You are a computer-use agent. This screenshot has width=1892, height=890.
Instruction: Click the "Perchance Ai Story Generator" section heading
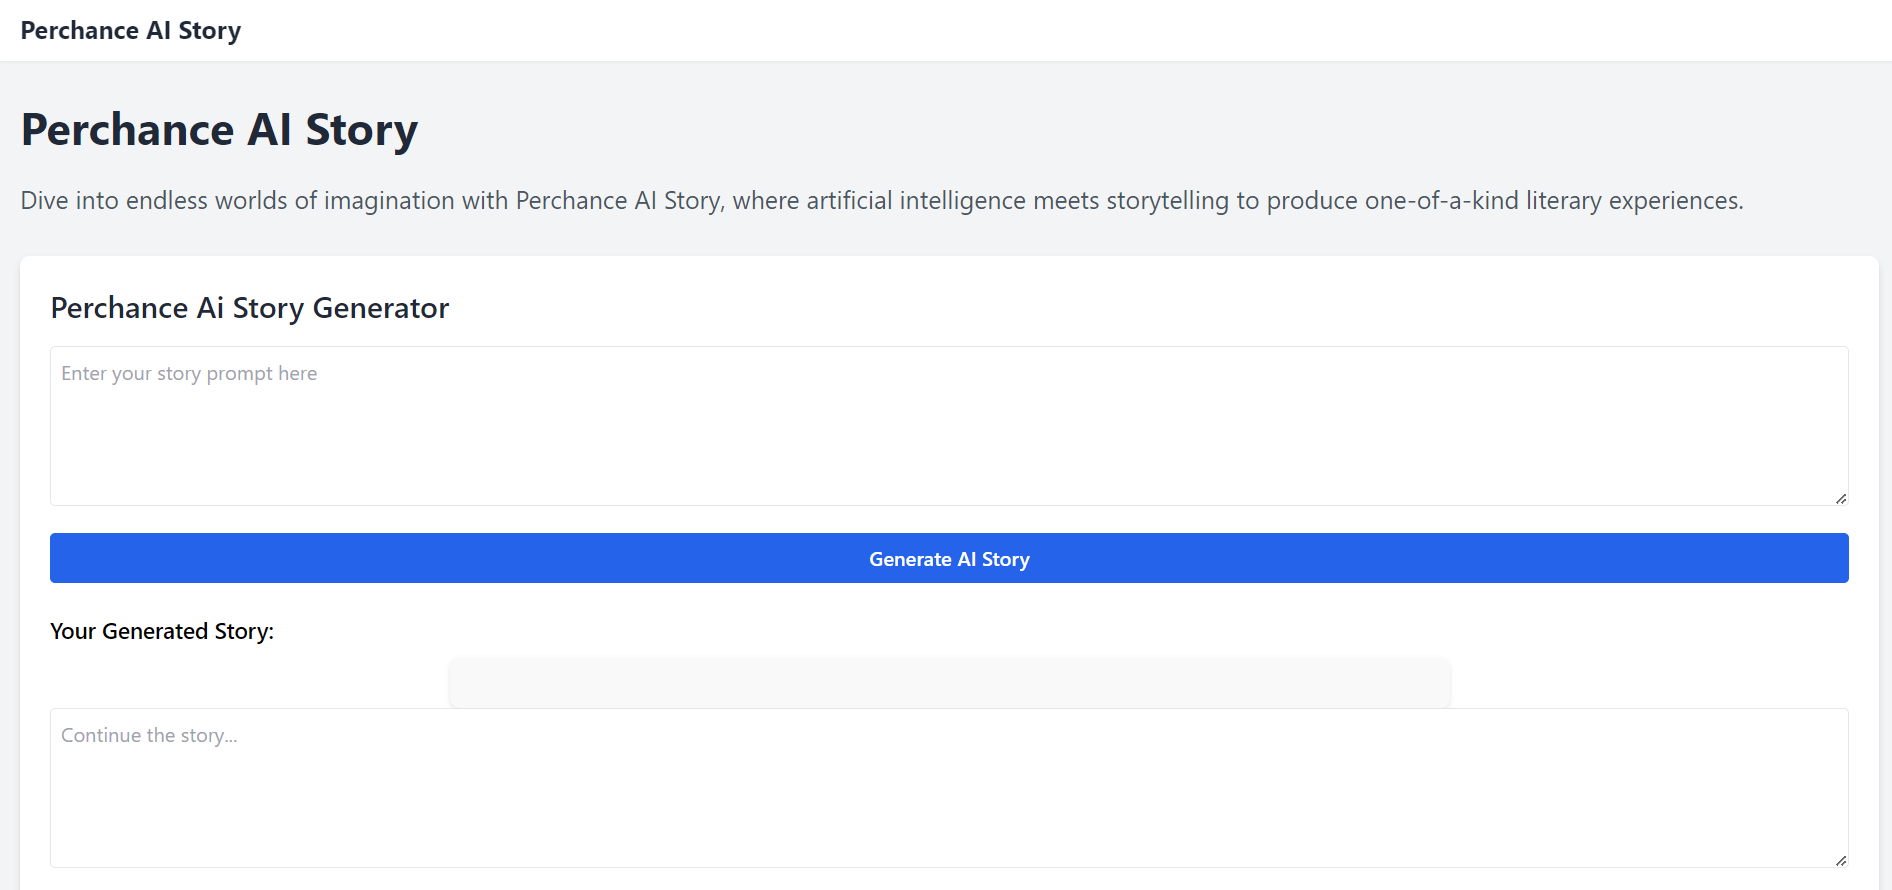tap(250, 308)
